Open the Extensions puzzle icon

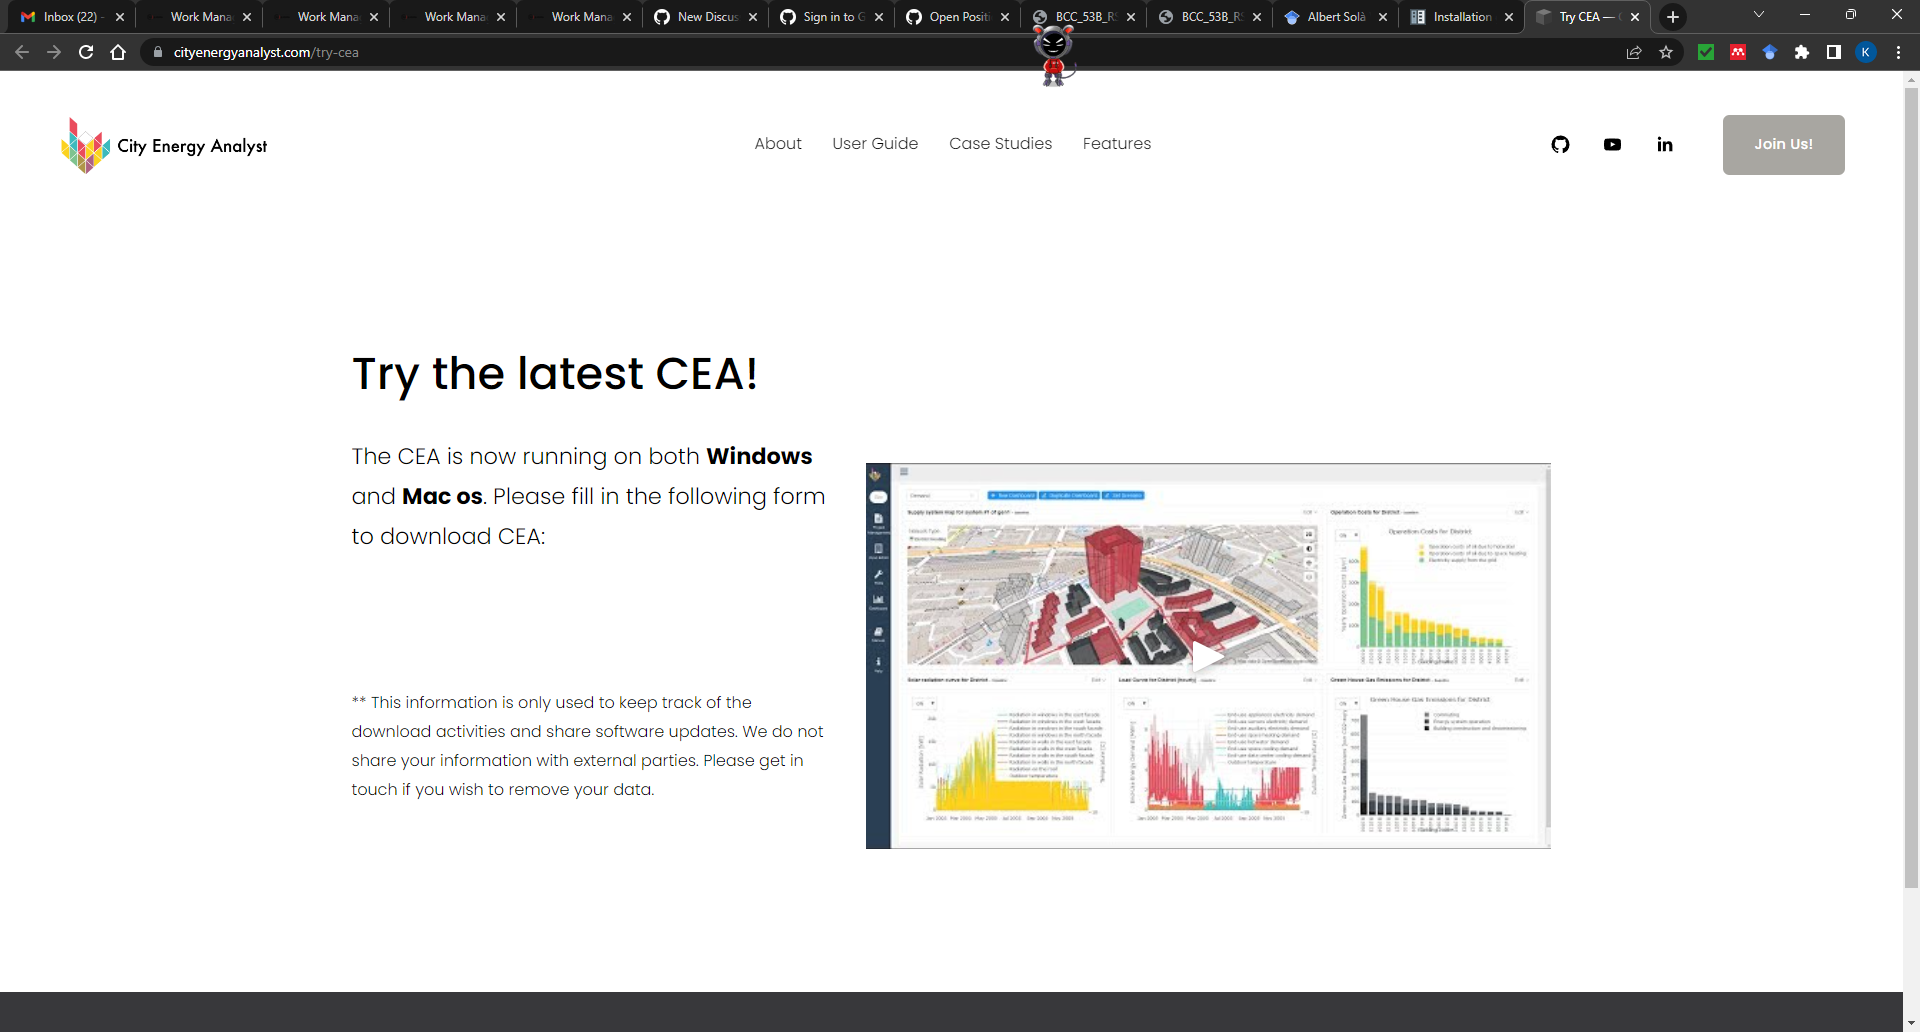click(1802, 52)
